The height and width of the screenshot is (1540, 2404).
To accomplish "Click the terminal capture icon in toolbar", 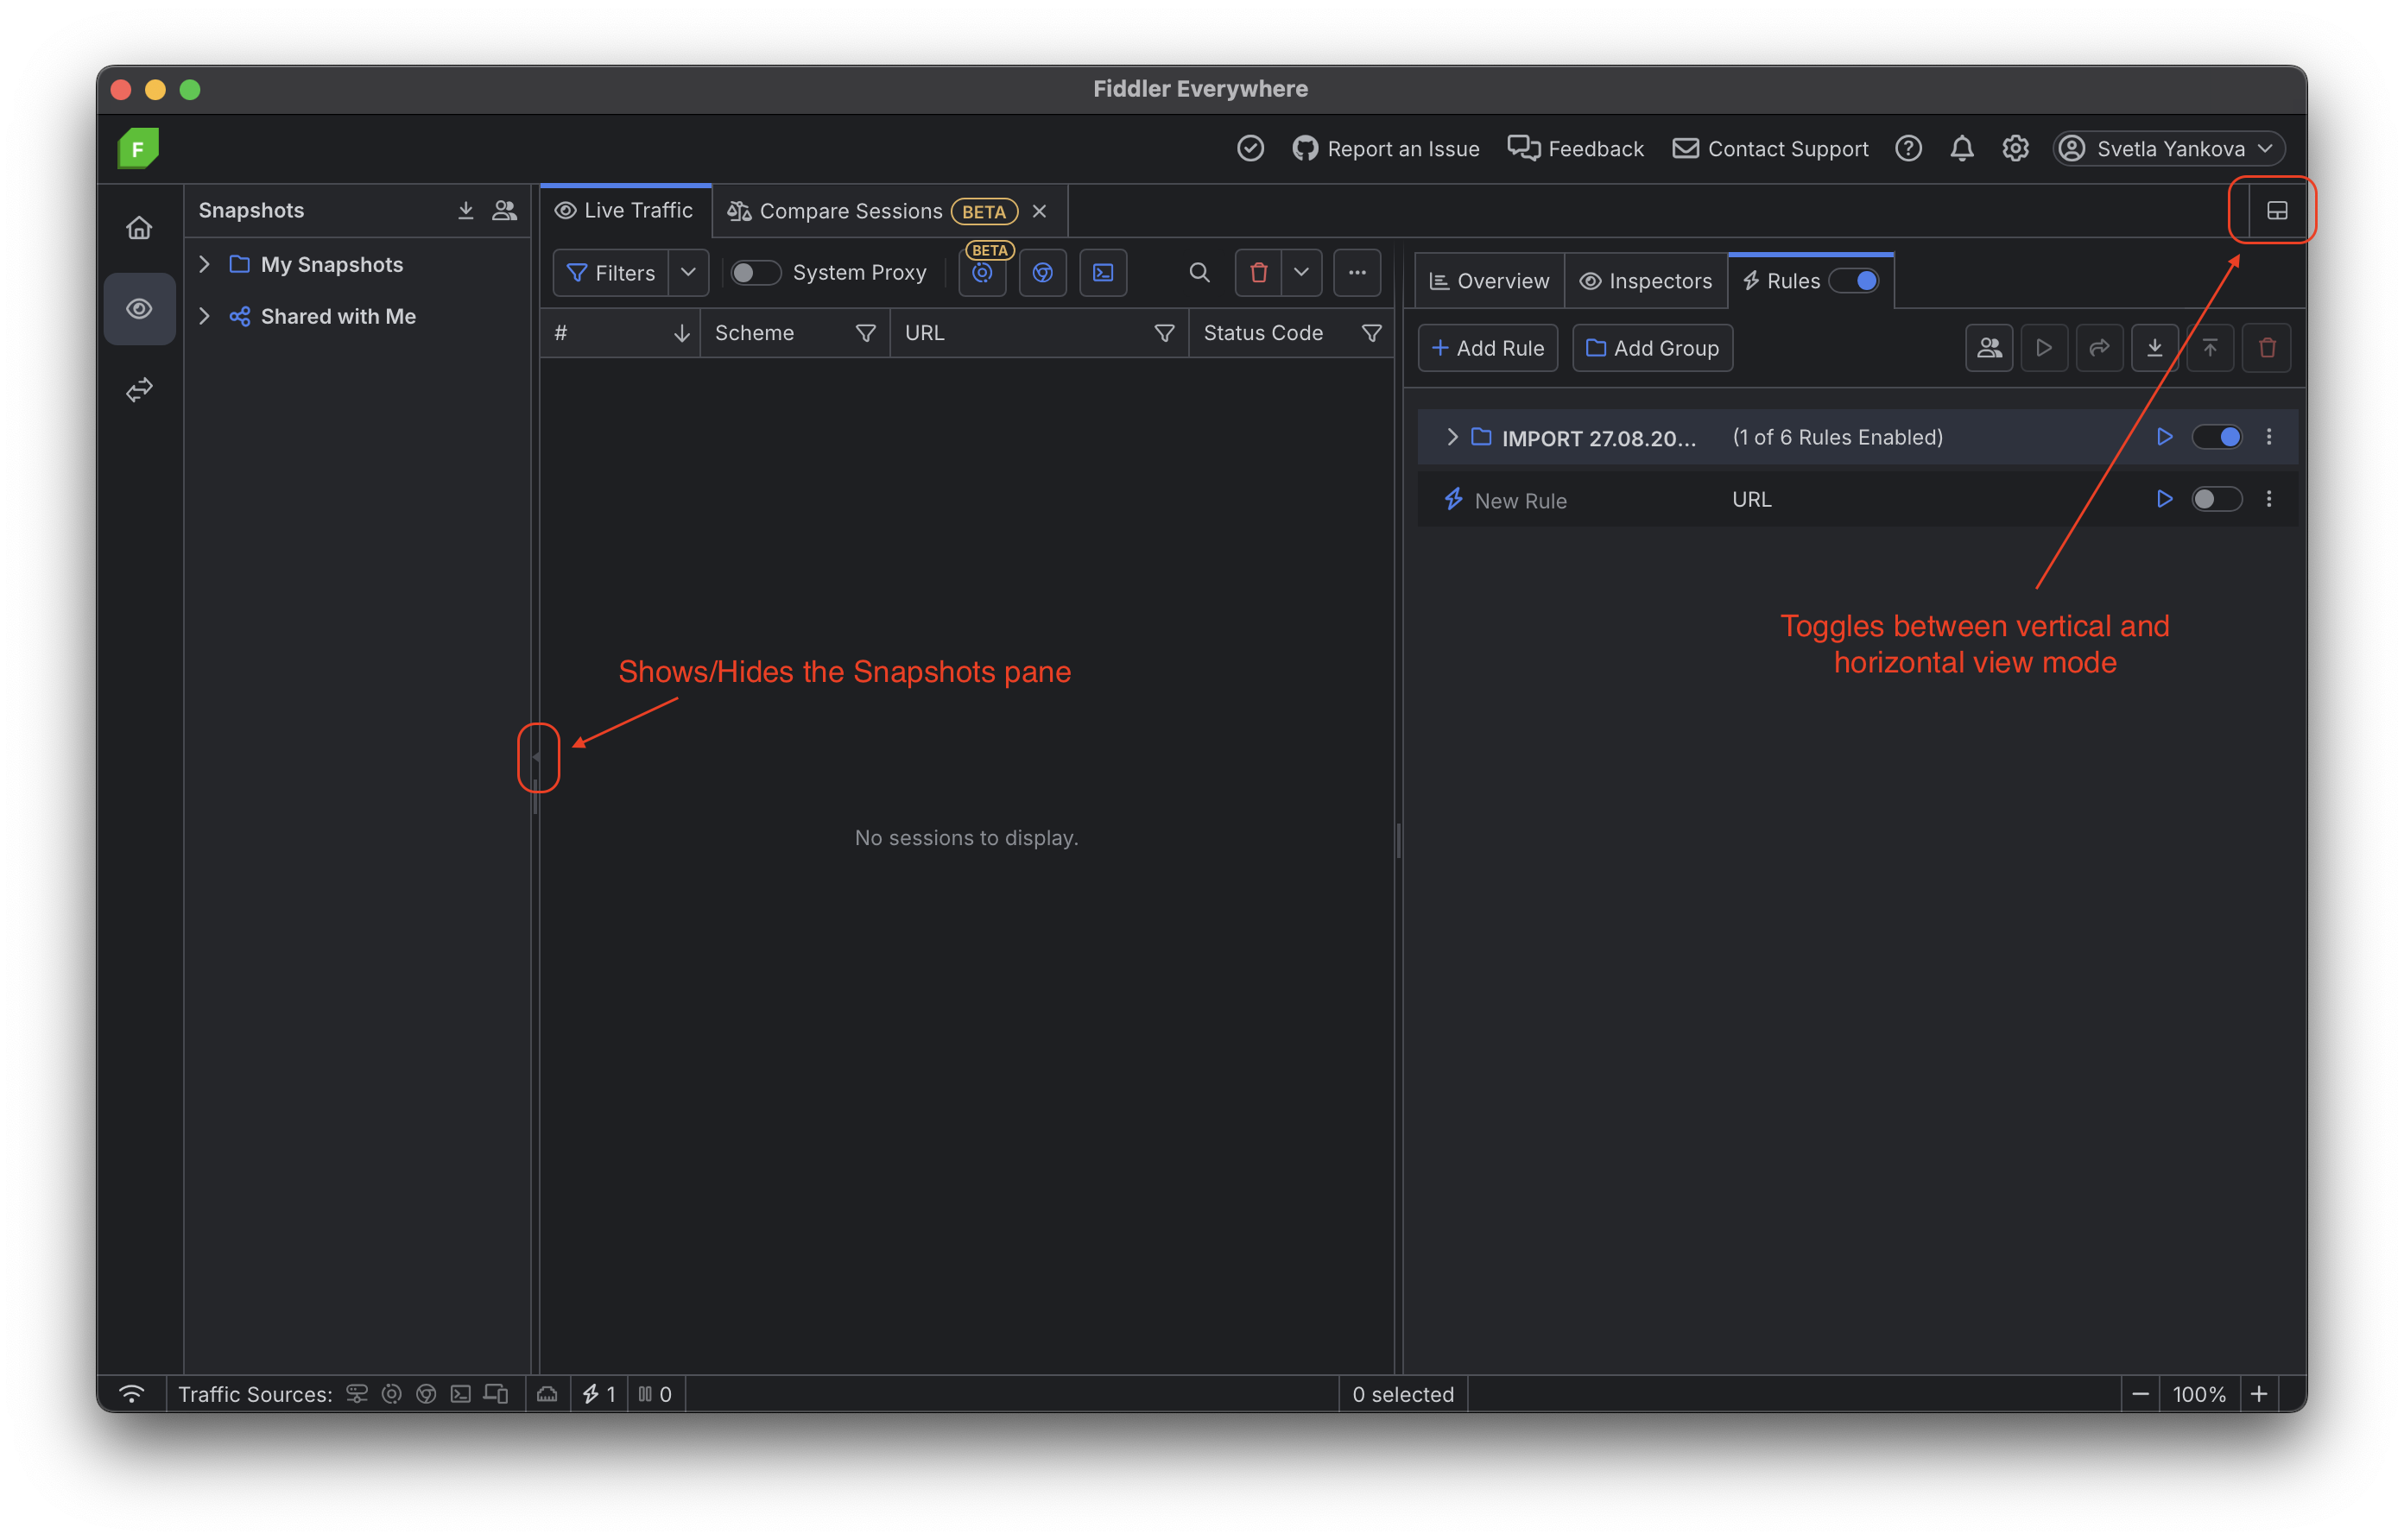I will pyautogui.click(x=1103, y=273).
